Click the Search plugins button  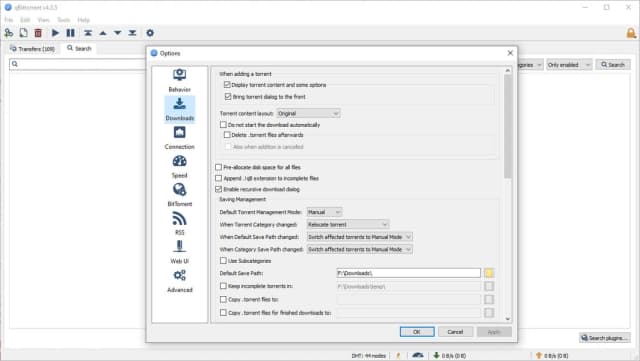point(604,338)
